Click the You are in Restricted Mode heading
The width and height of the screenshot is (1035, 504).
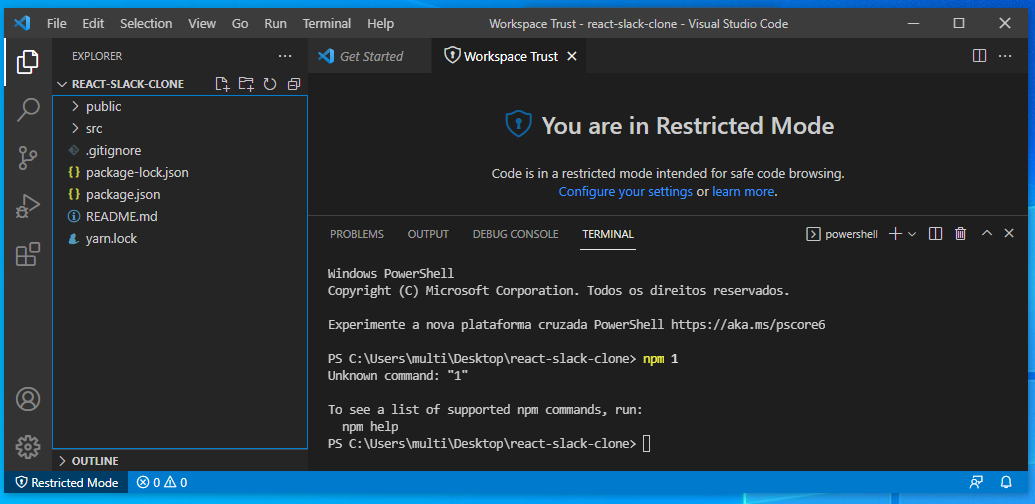coord(688,125)
